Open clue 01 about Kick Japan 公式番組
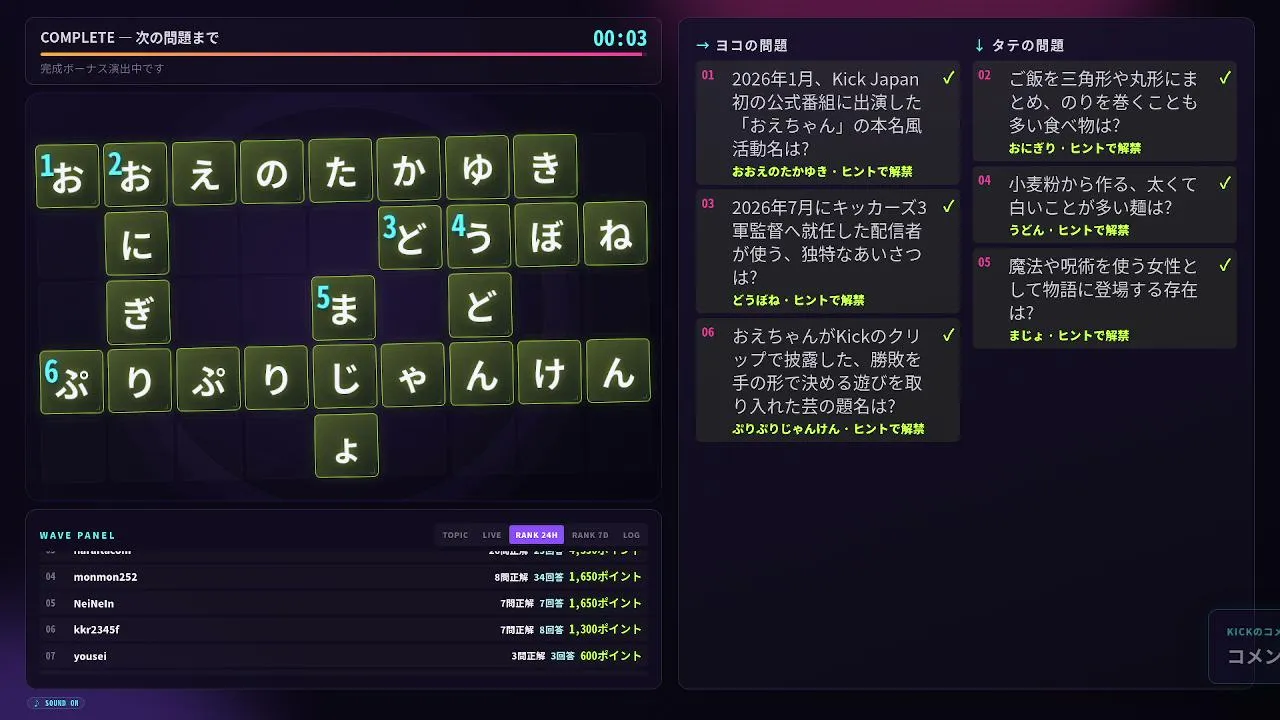This screenshot has height=720, width=1280. 828,124
